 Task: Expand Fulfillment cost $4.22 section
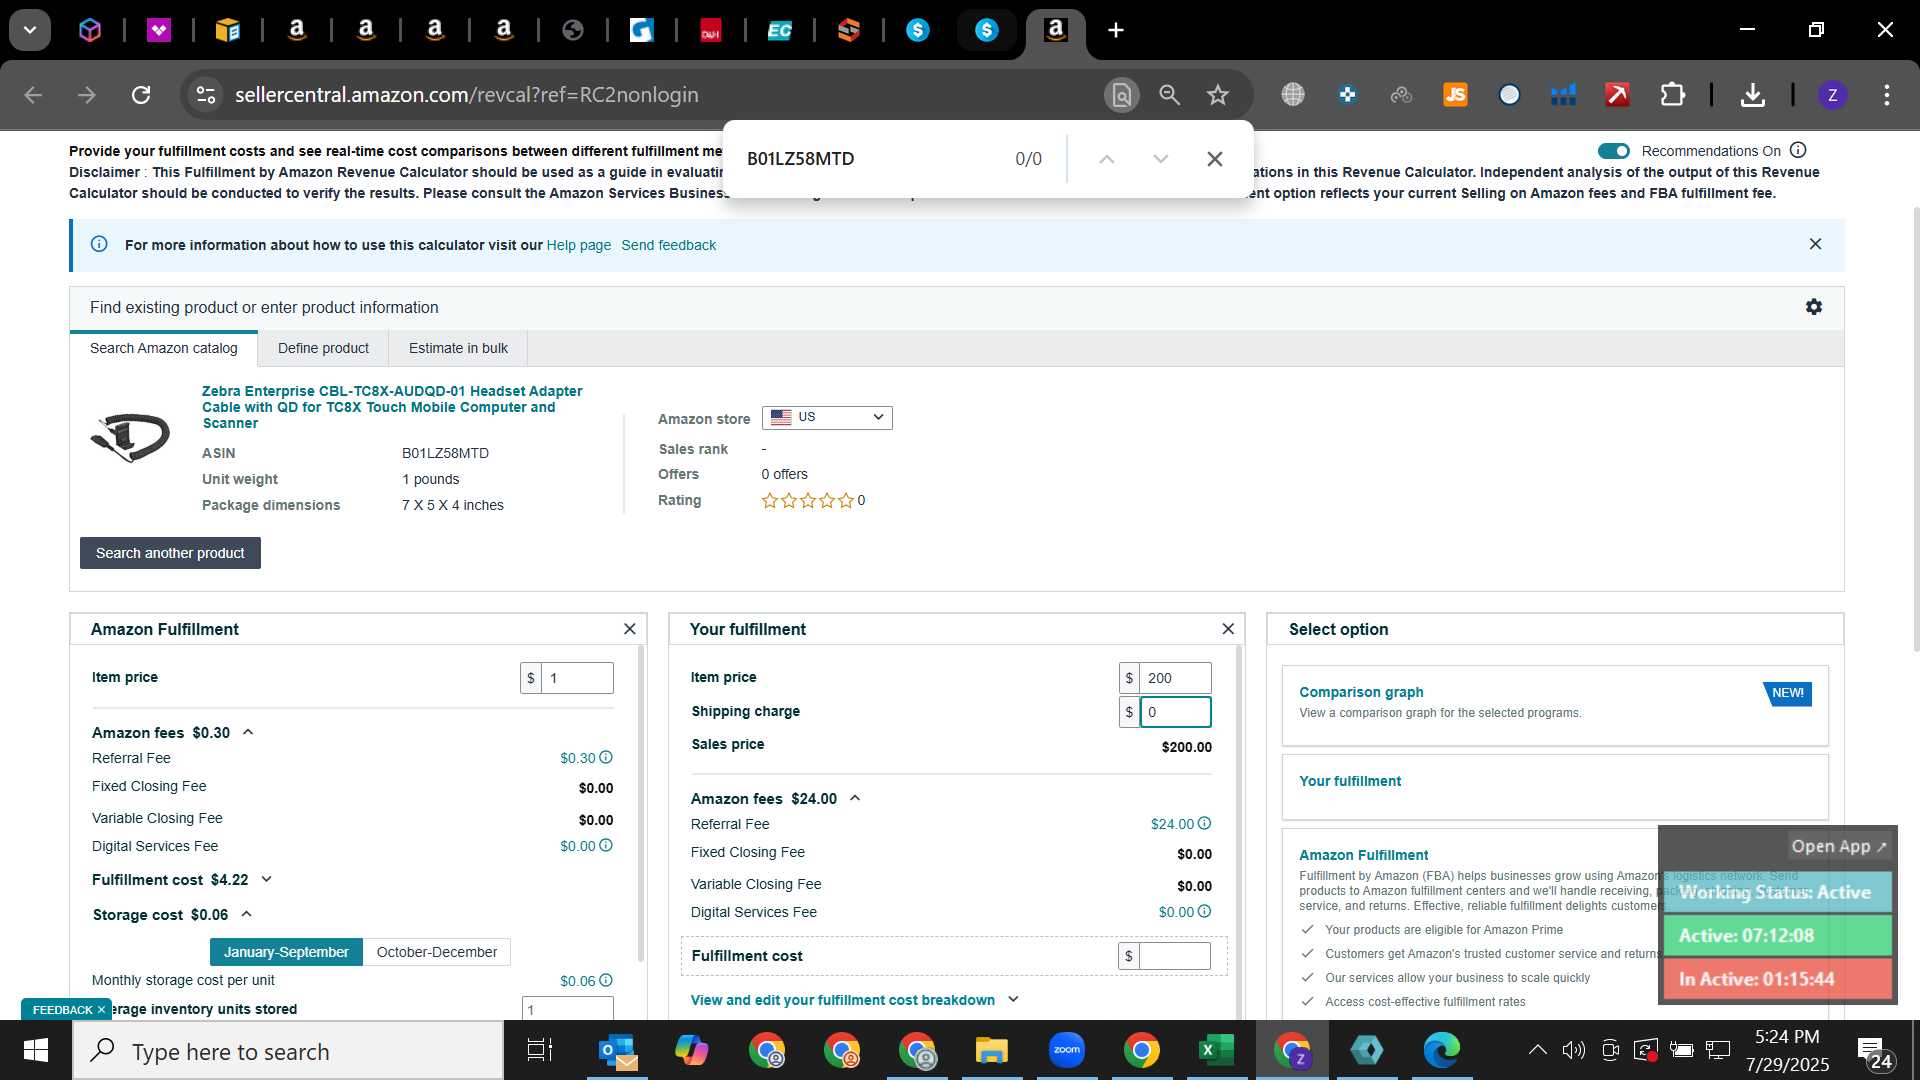[266, 880]
